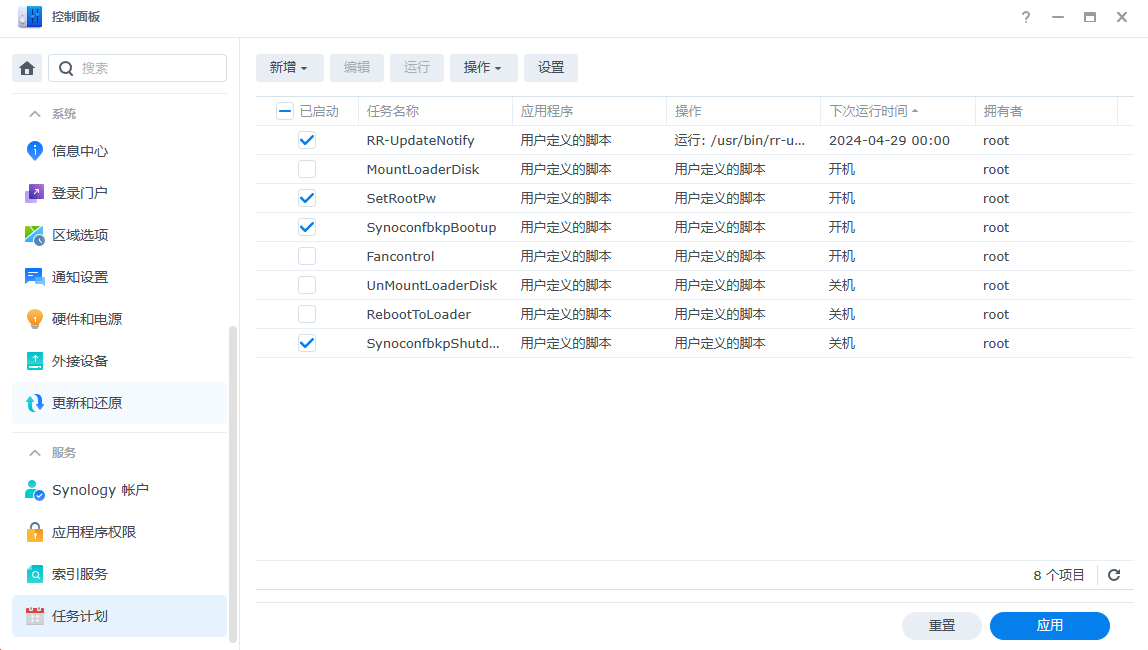Click the 应用 apply button
Image resolution: width=1148 pixels, height=650 pixels.
pyautogui.click(x=1049, y=625)
